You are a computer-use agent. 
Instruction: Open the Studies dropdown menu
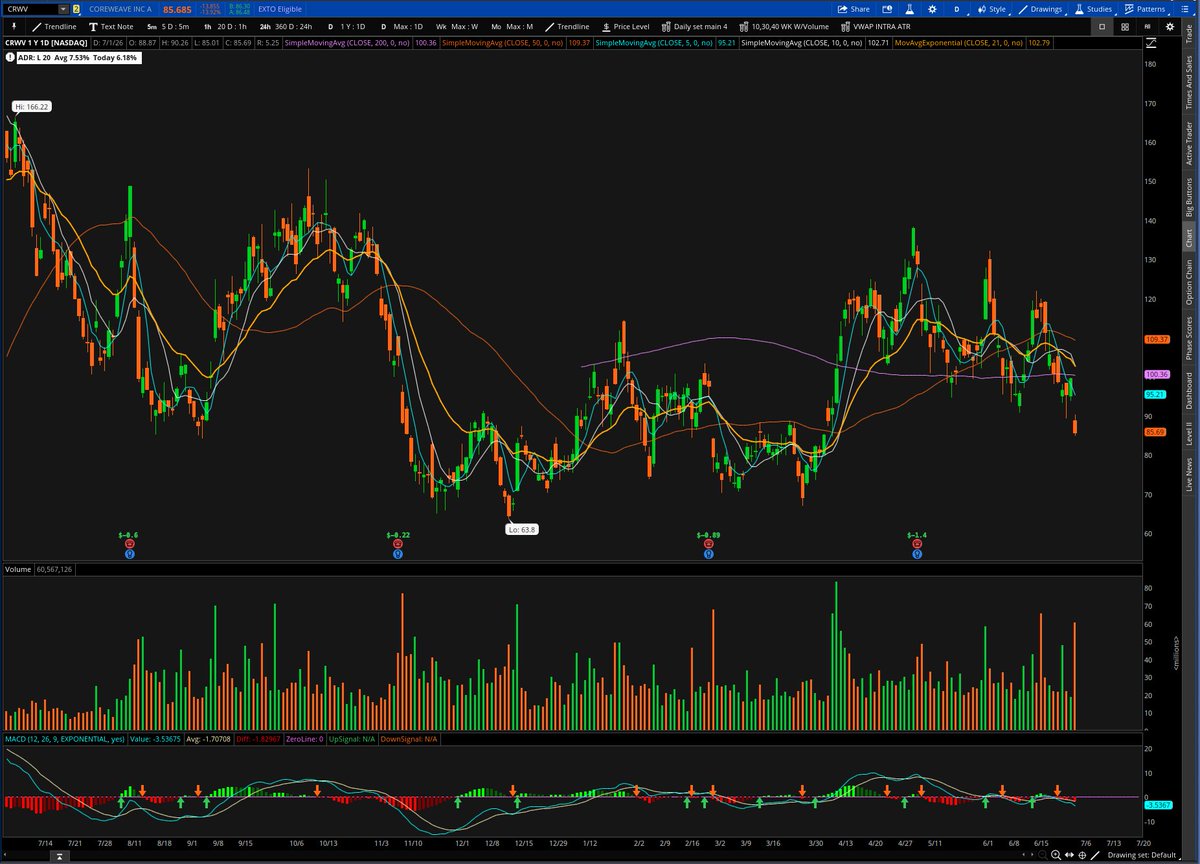point(1094,9)
